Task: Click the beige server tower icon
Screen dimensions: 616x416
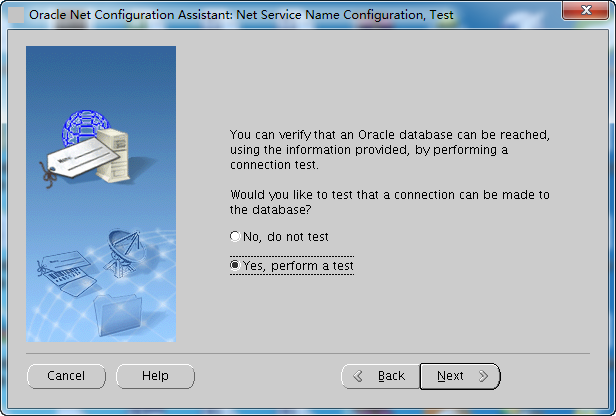Action: coord(114,155)
